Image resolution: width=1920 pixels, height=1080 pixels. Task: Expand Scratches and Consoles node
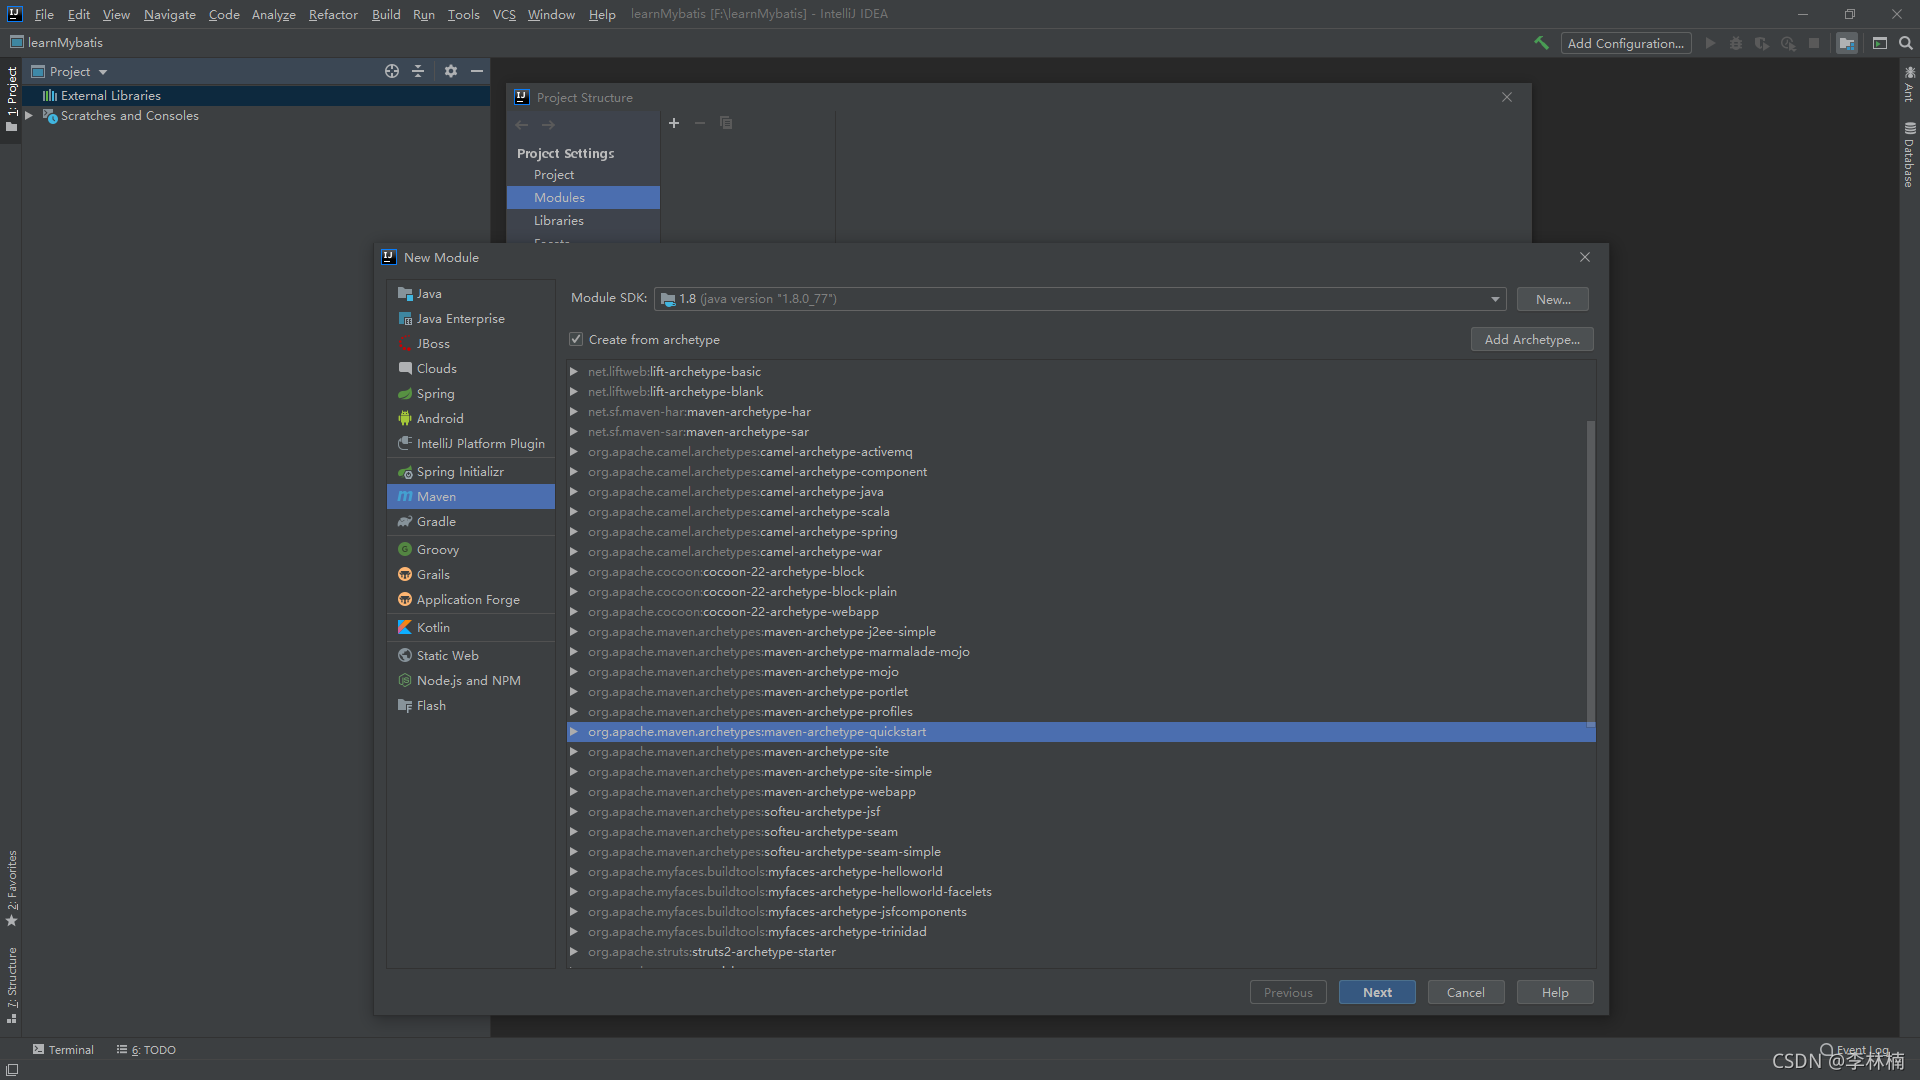click(29, 116)
